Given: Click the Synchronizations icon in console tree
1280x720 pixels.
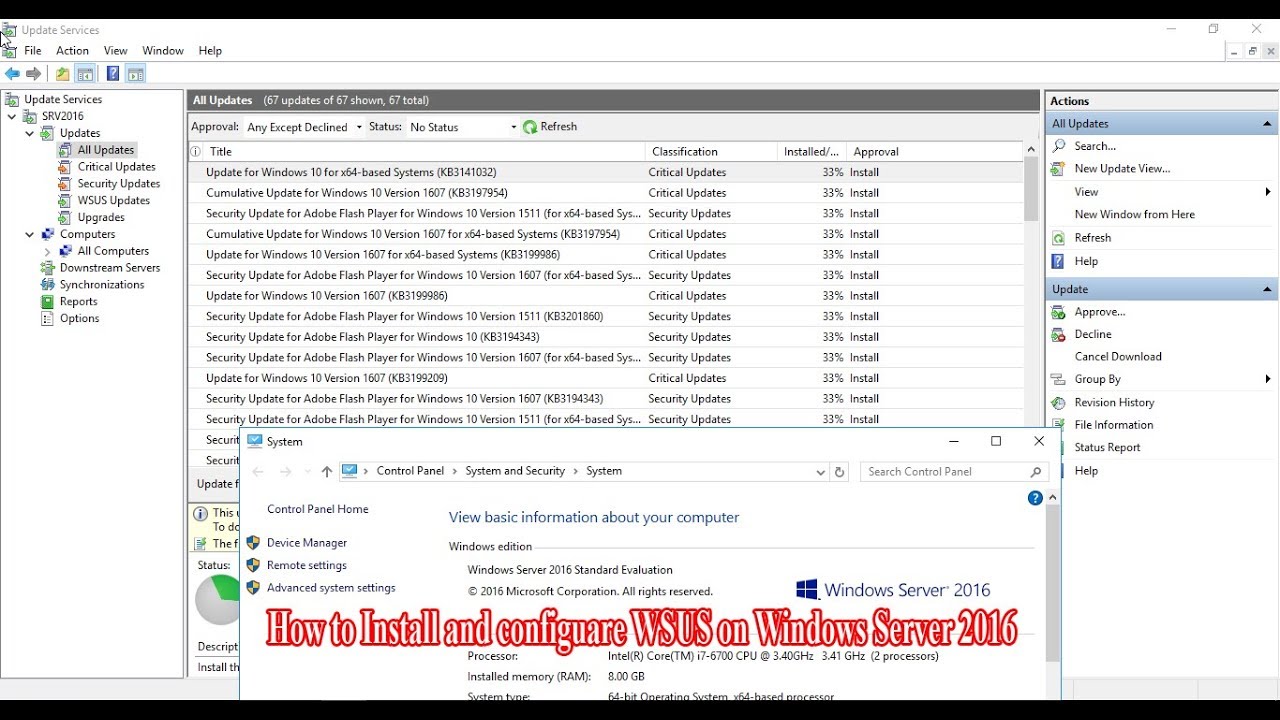Looking at the screenshot, I should click(x=47, y=285).
